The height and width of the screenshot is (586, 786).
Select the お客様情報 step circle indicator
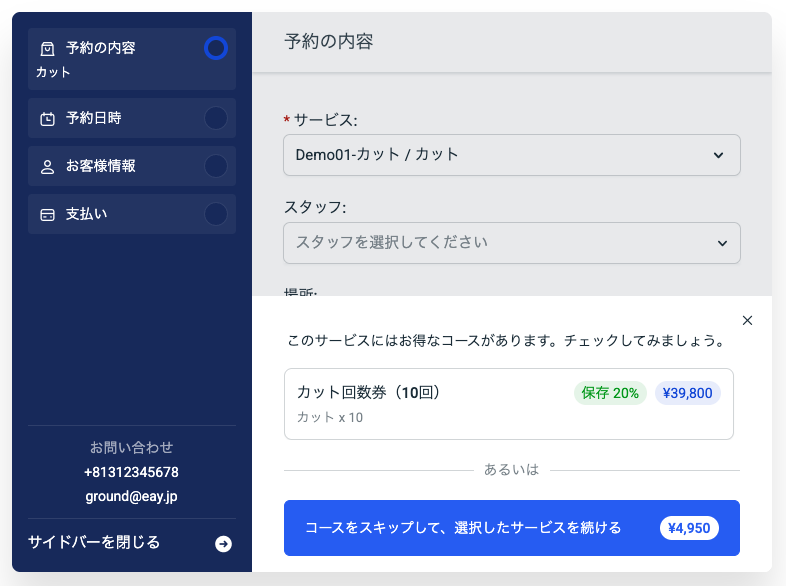pos(215,166)
